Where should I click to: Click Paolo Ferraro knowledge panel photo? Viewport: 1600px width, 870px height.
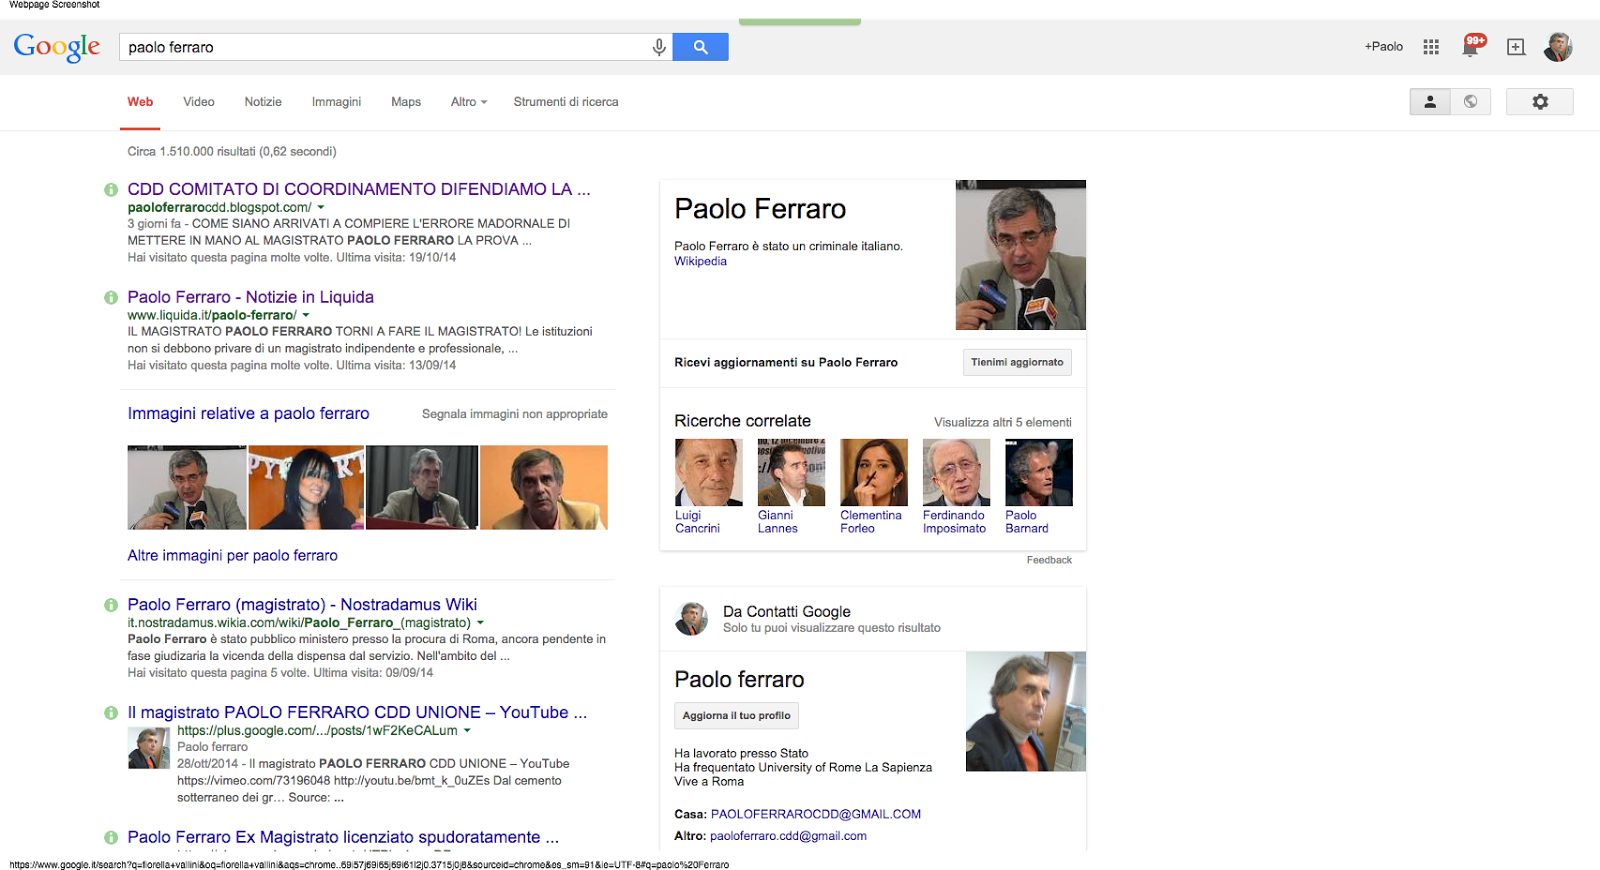pyautogui.click(x=1020, y=255)
